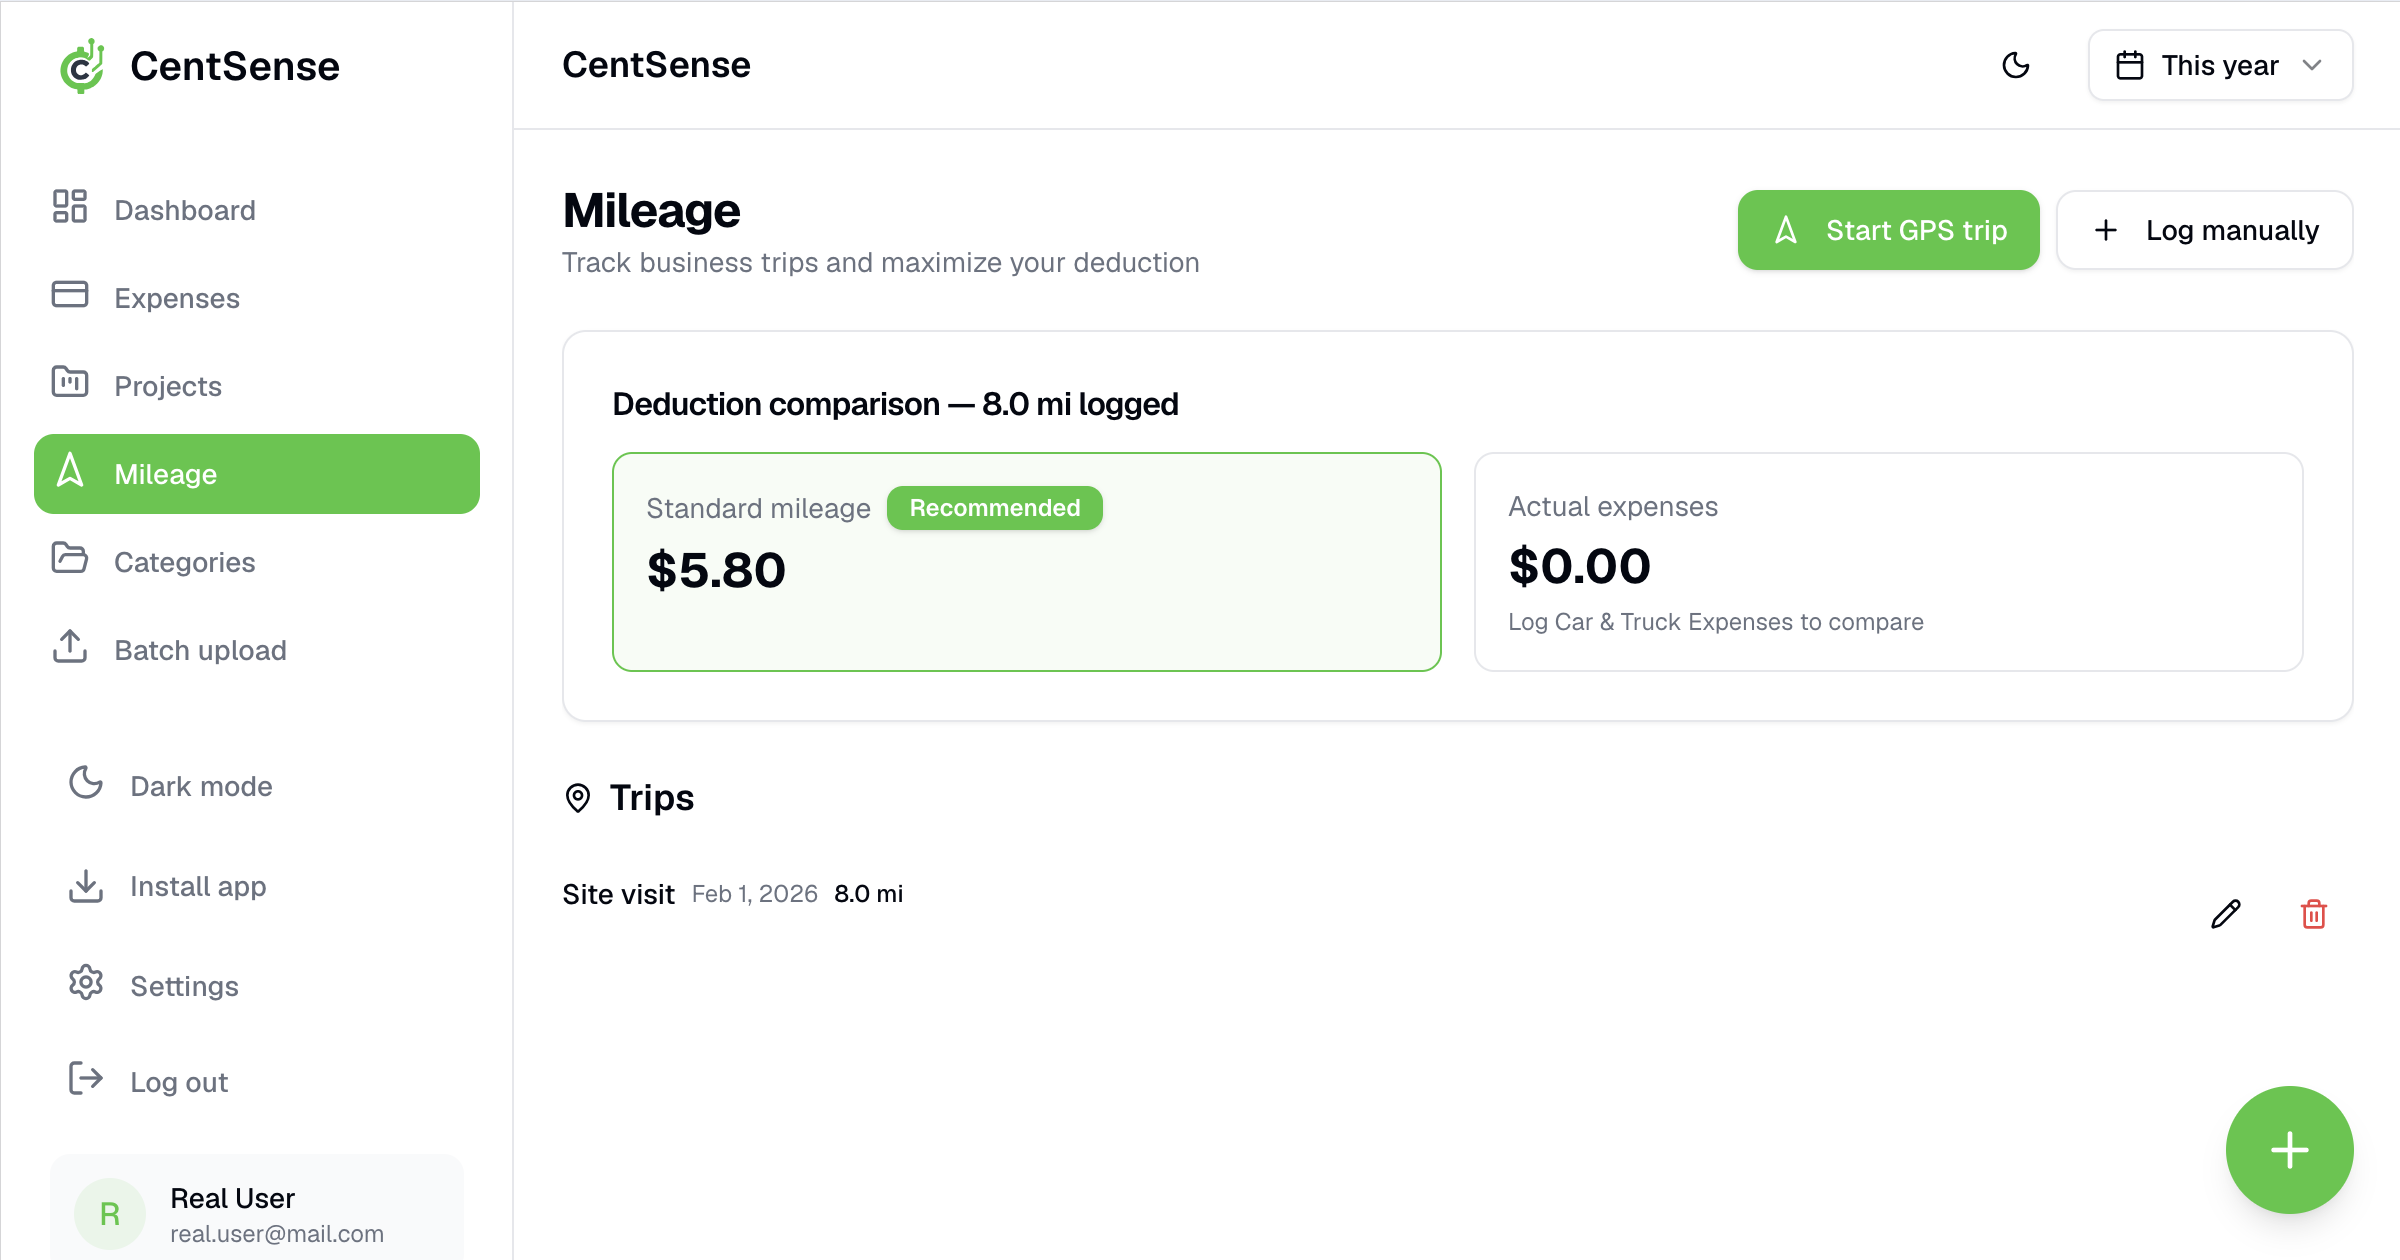Image resolution: width=2400 pixels, height=1260 pixels.
Task: Click the calendar icon in date filter
Action: point(2130,66)
